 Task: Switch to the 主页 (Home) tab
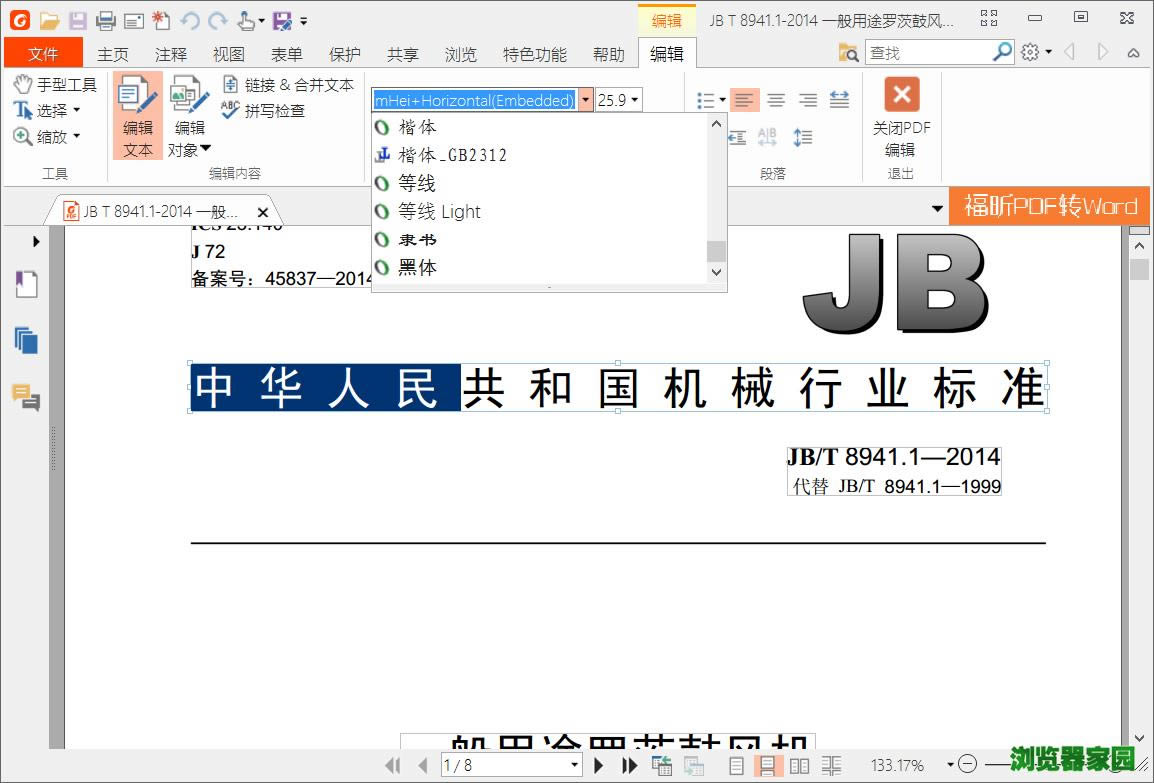pyautogui.click(x=113, y=54)
